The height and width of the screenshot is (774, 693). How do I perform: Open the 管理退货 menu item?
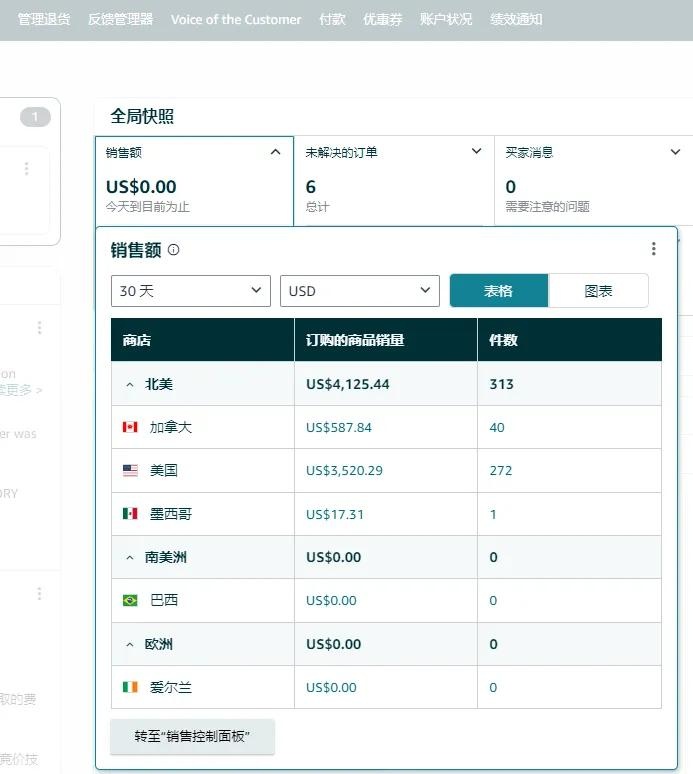[44, 19]
